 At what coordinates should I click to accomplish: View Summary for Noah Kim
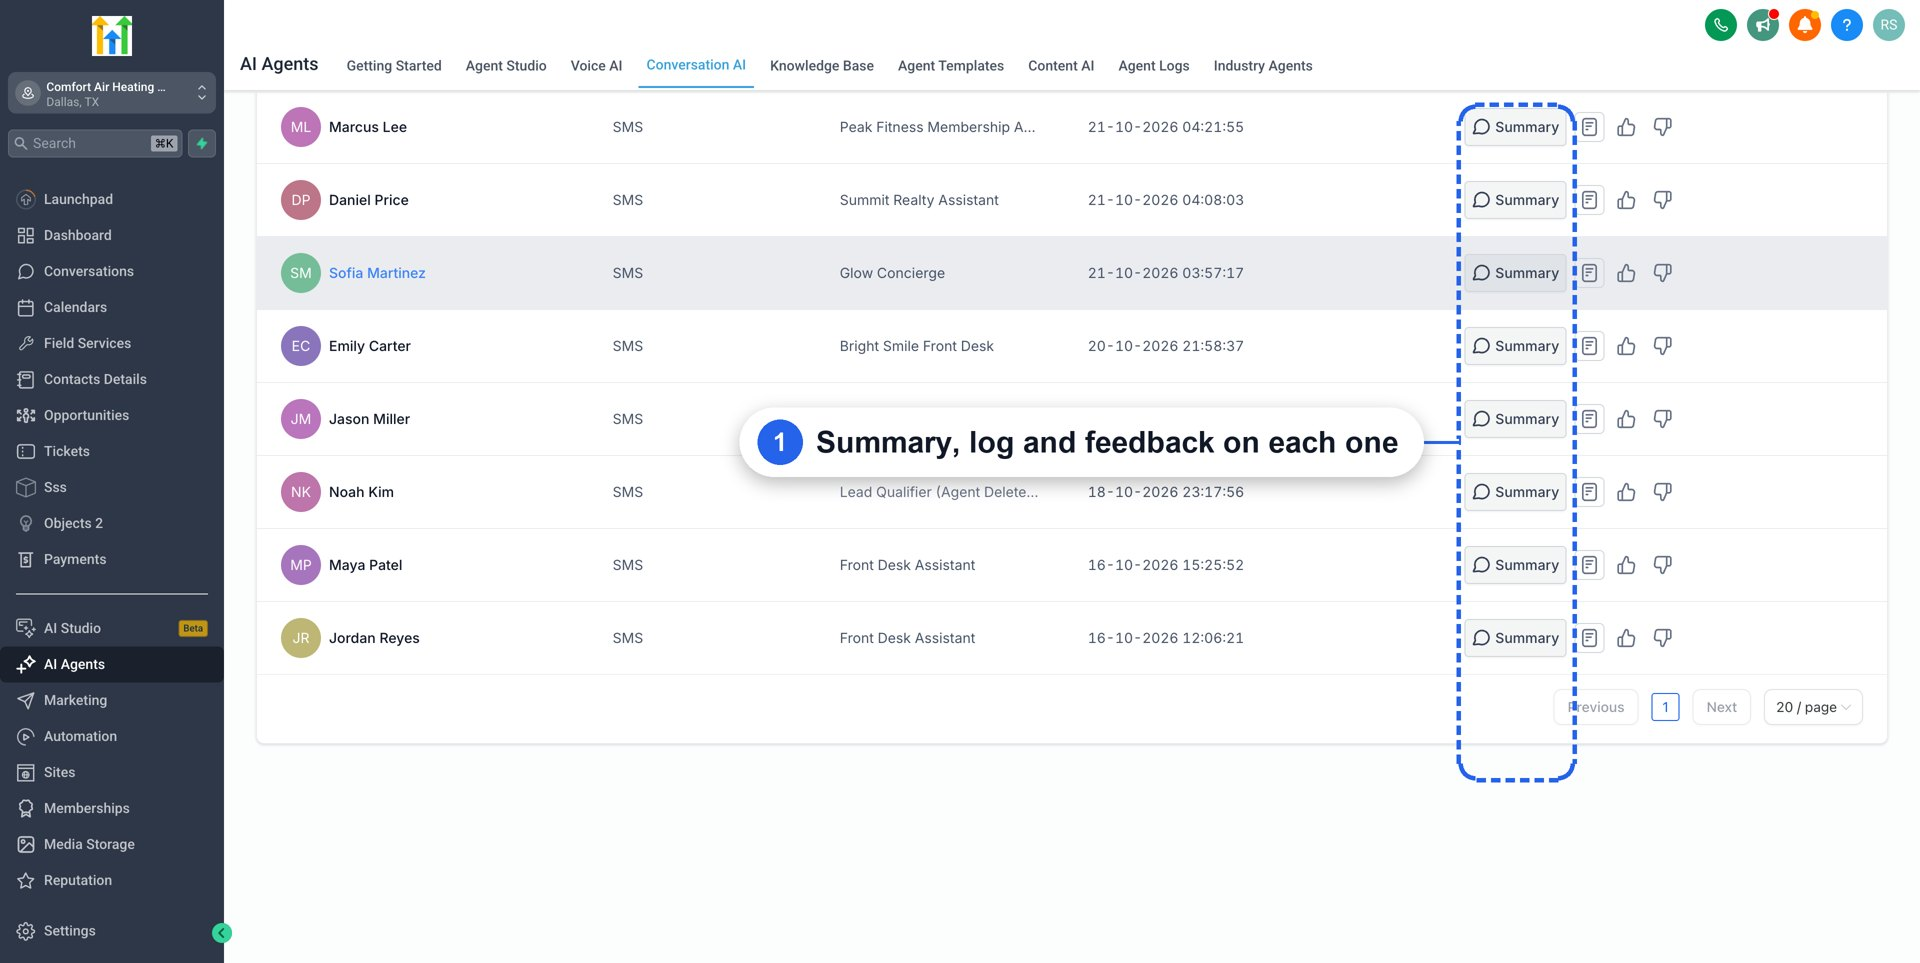[1515, 492]
